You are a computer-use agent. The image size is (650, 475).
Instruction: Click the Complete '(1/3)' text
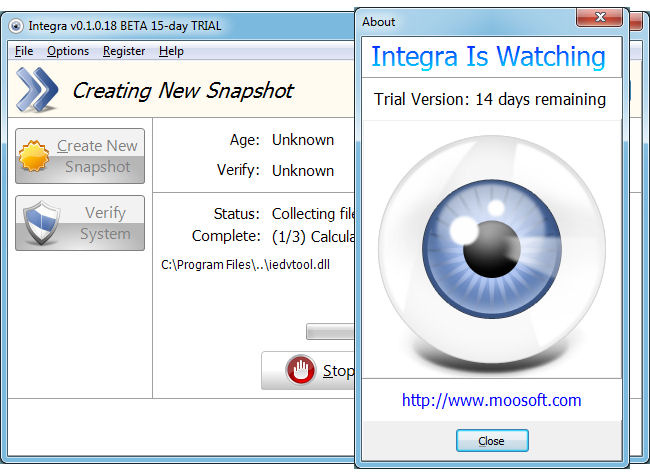point(289,237)
